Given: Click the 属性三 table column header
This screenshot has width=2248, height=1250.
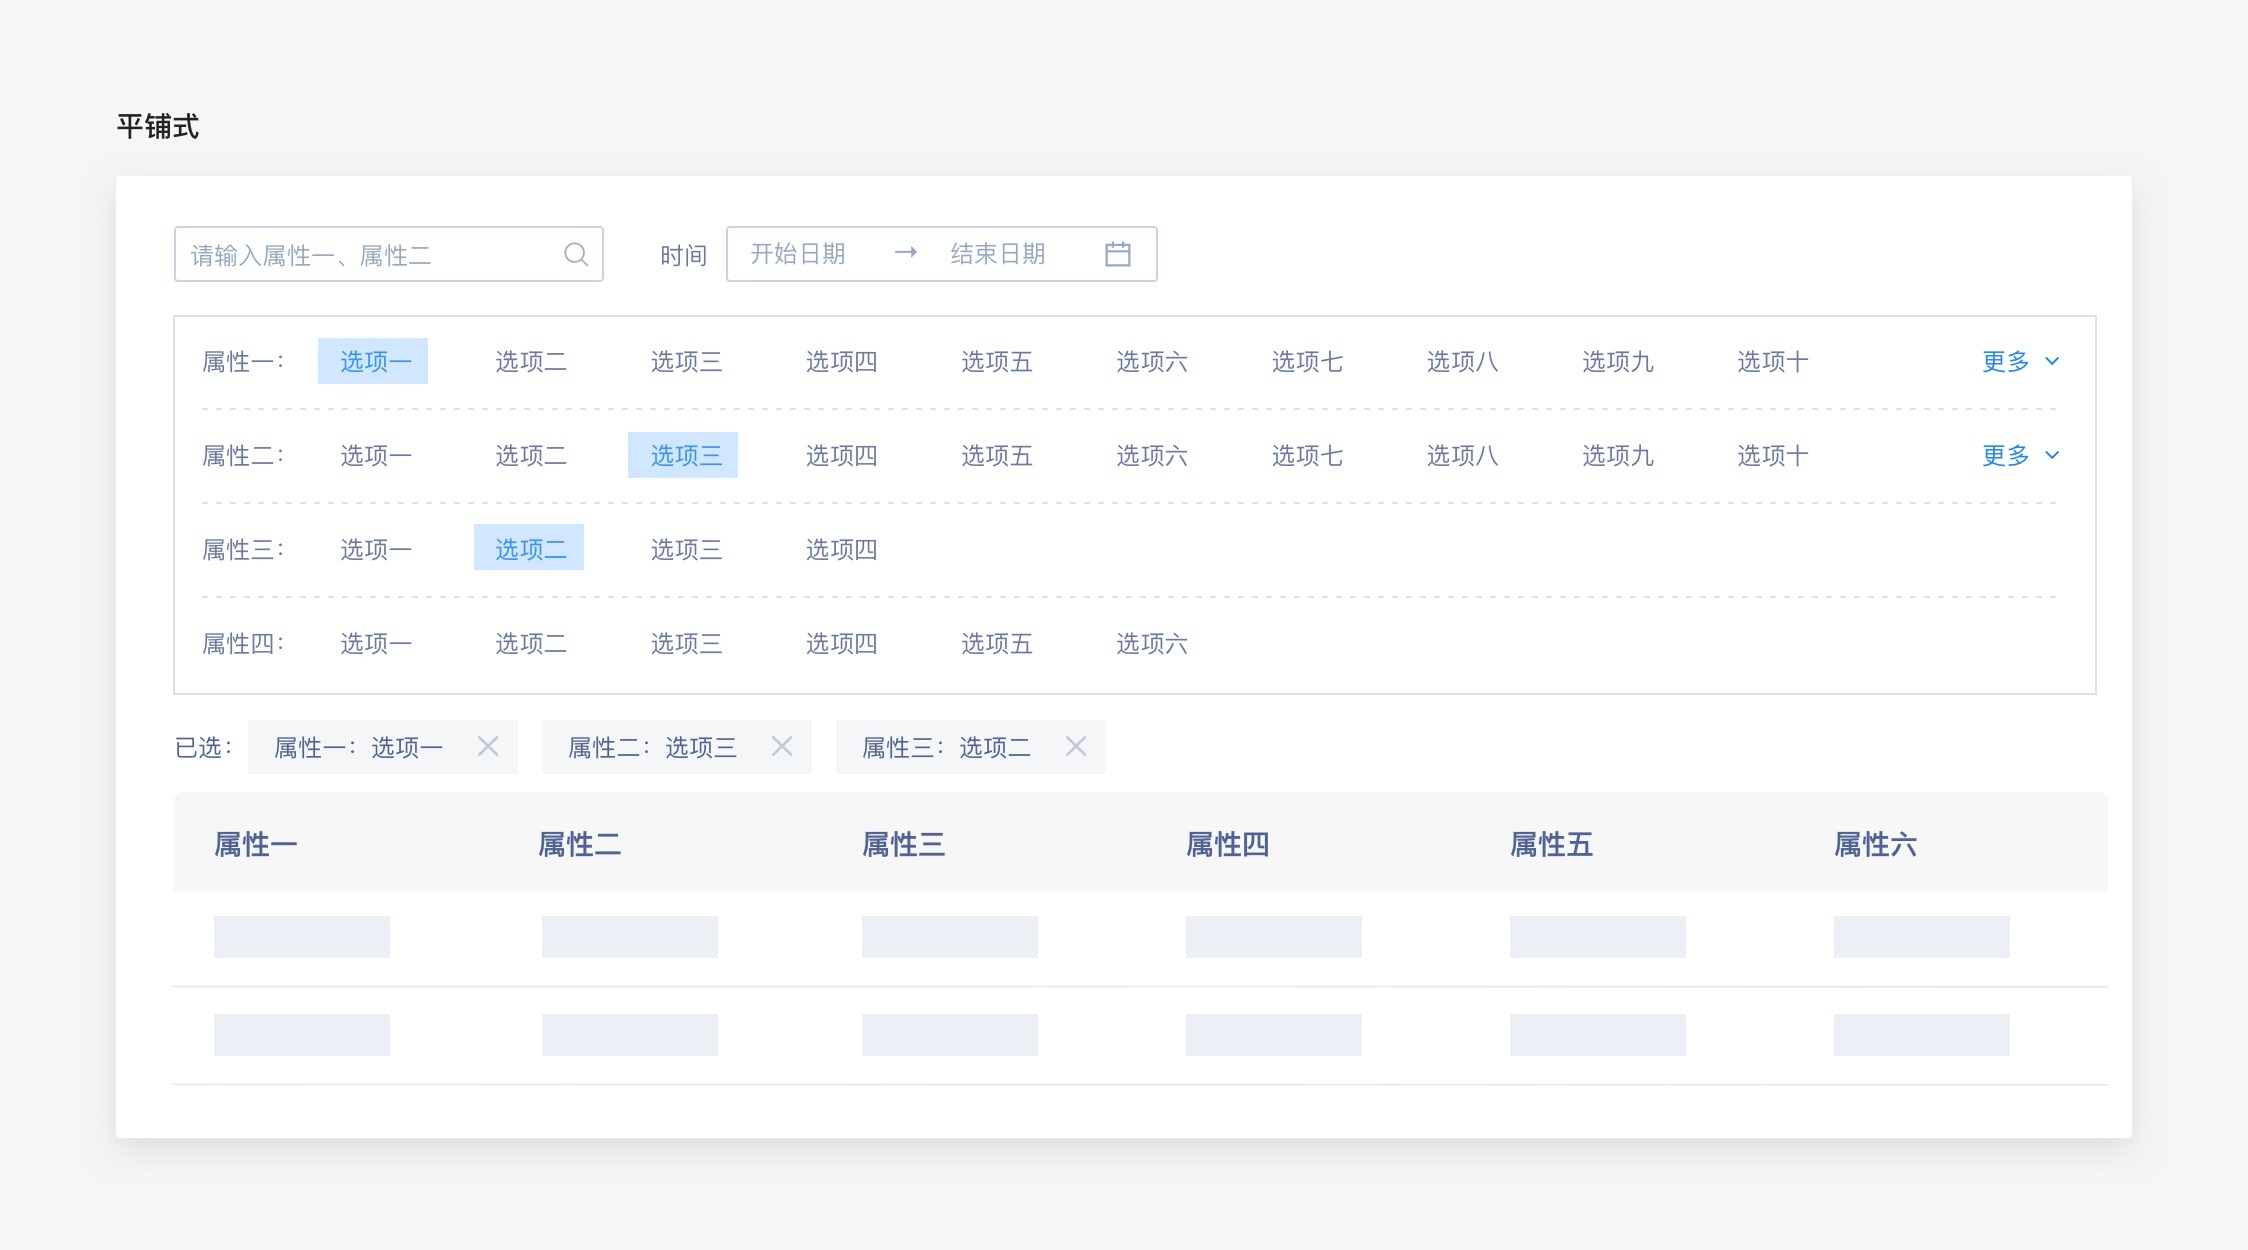Looking at the screenshot, I should (904, 844).
